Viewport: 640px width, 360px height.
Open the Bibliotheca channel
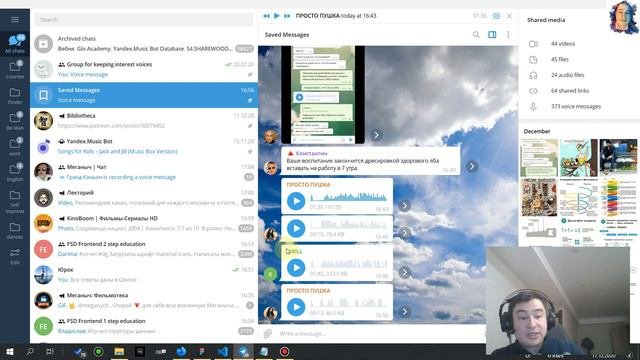[x=144, y=121]
